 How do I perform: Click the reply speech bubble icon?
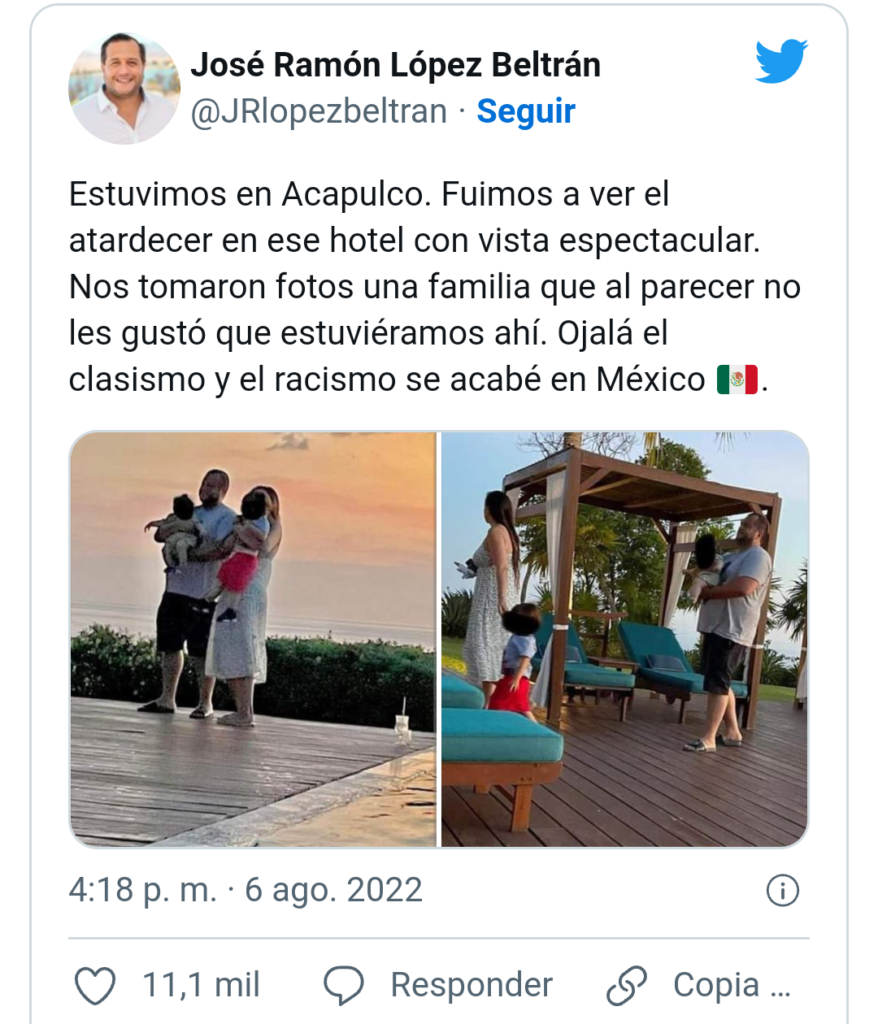coord(344,985)
